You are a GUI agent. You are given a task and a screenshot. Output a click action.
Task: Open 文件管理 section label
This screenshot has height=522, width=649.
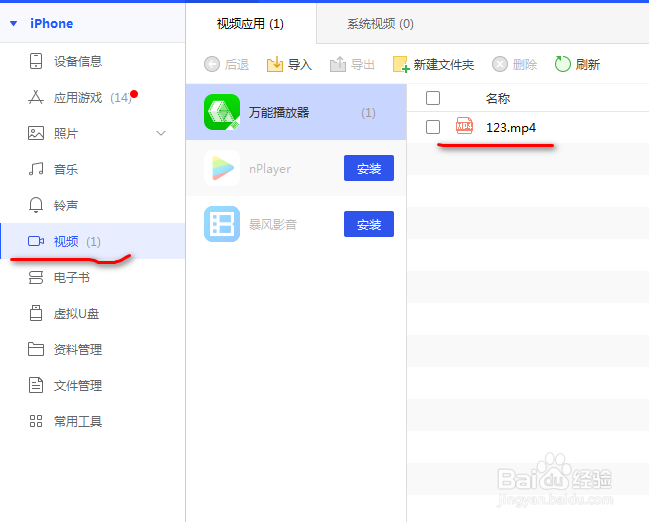tap(78, 385)
